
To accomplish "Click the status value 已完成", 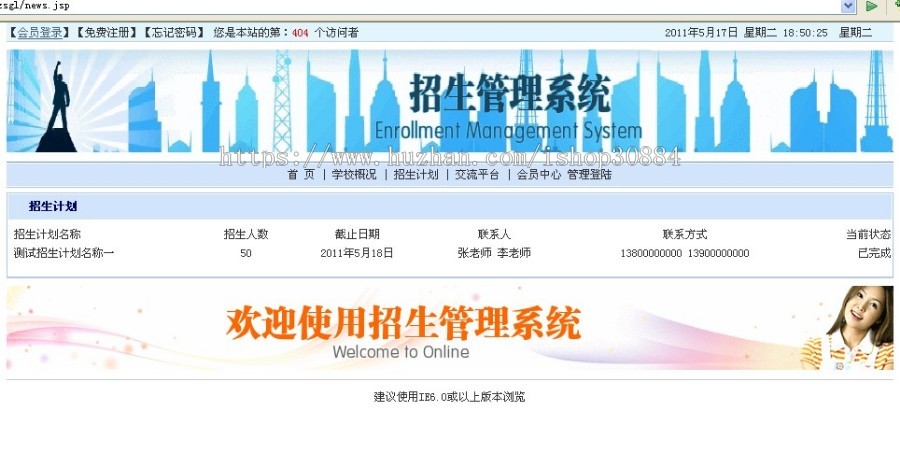I will point(874,253).
